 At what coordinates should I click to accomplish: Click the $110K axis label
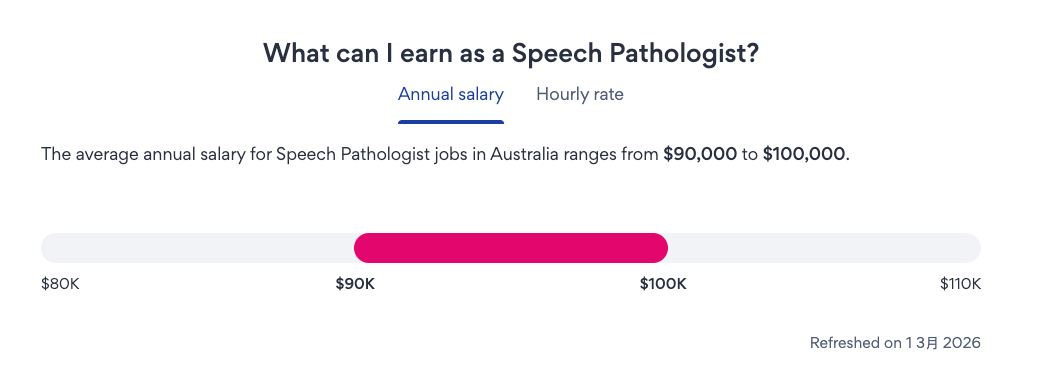[x=961, y=284]
